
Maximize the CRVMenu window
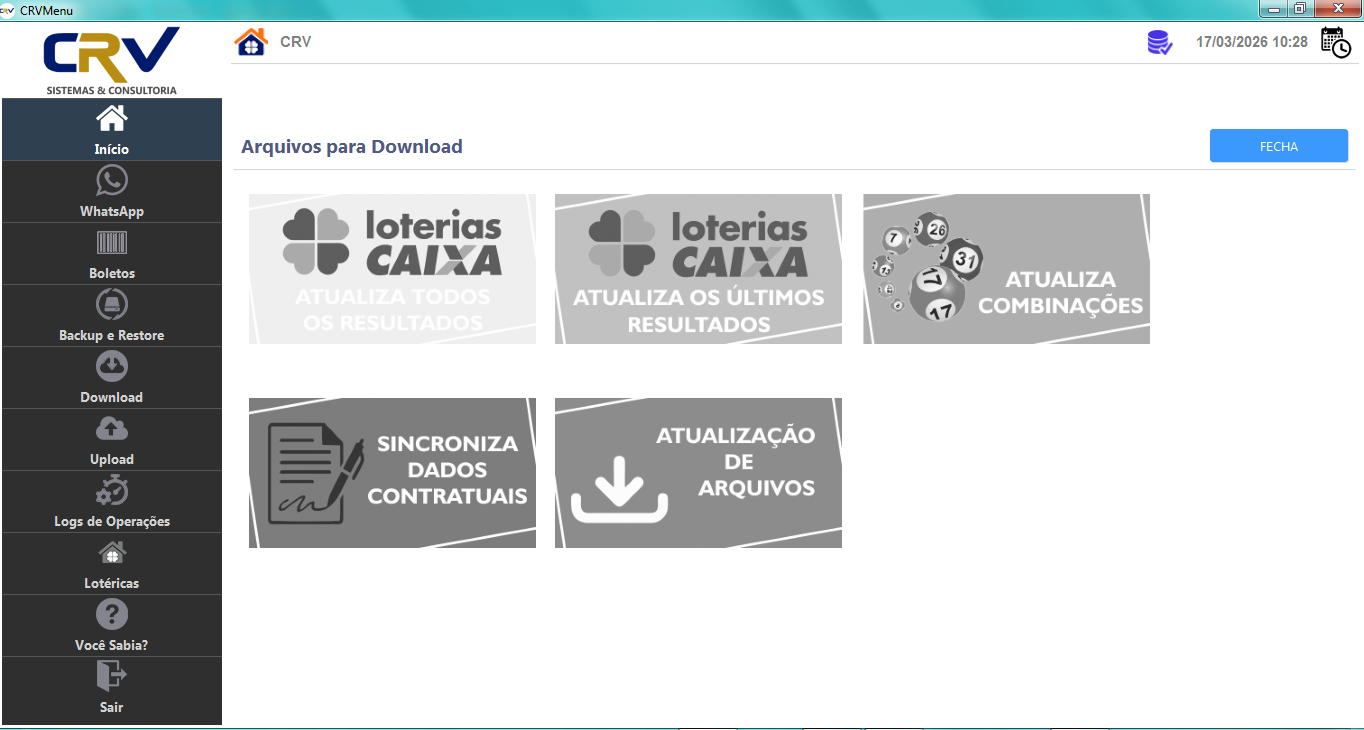click(1300, 9)
